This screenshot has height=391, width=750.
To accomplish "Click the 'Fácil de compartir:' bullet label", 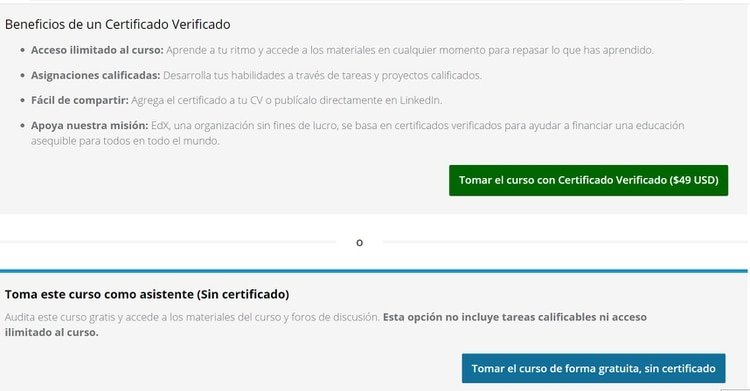I will [80, 100].
